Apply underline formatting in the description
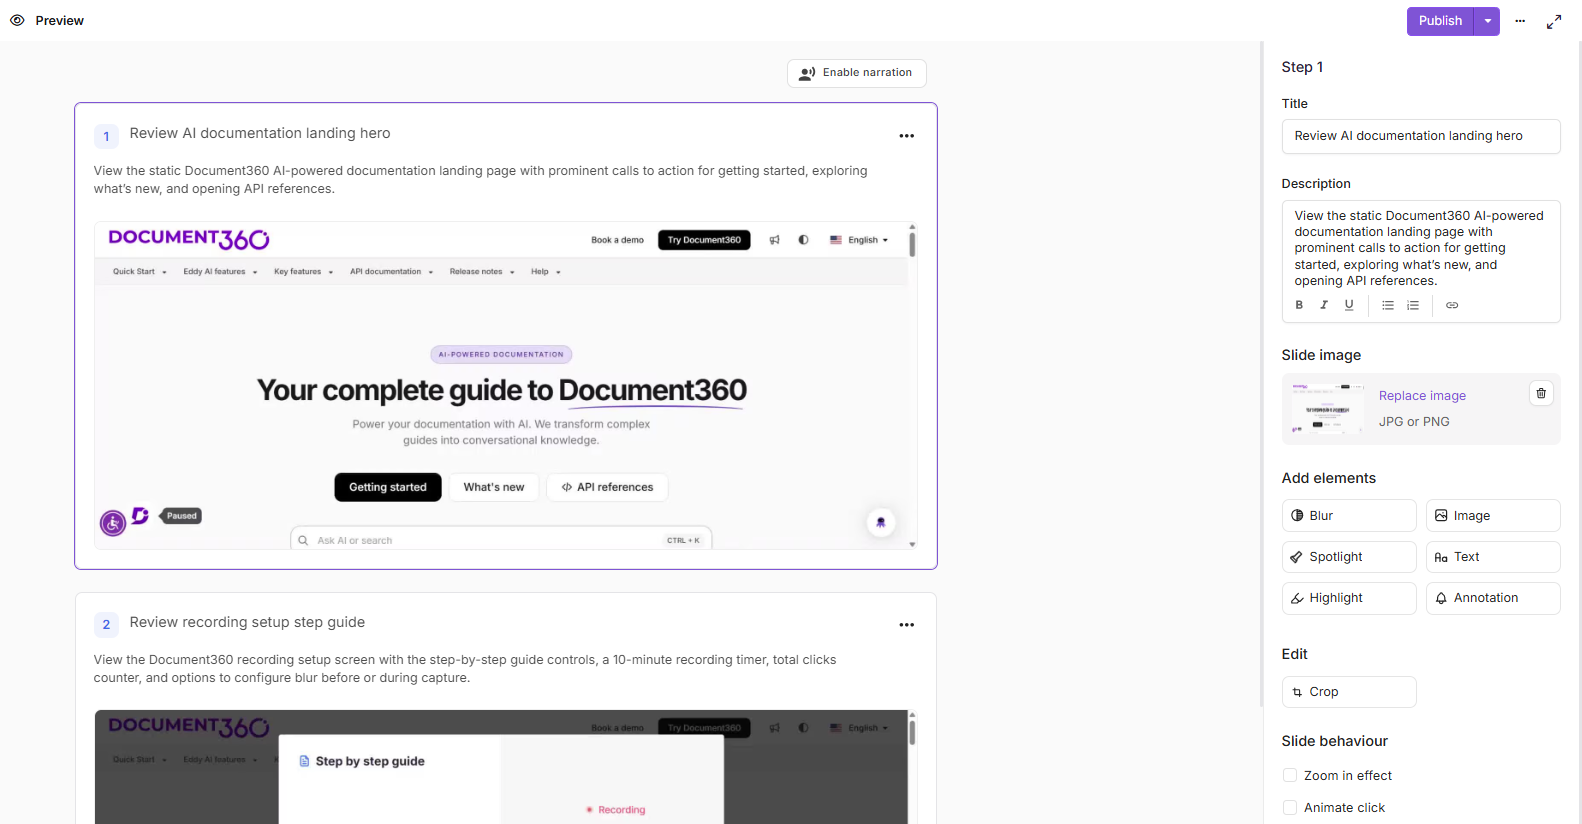 [1349, 305]
